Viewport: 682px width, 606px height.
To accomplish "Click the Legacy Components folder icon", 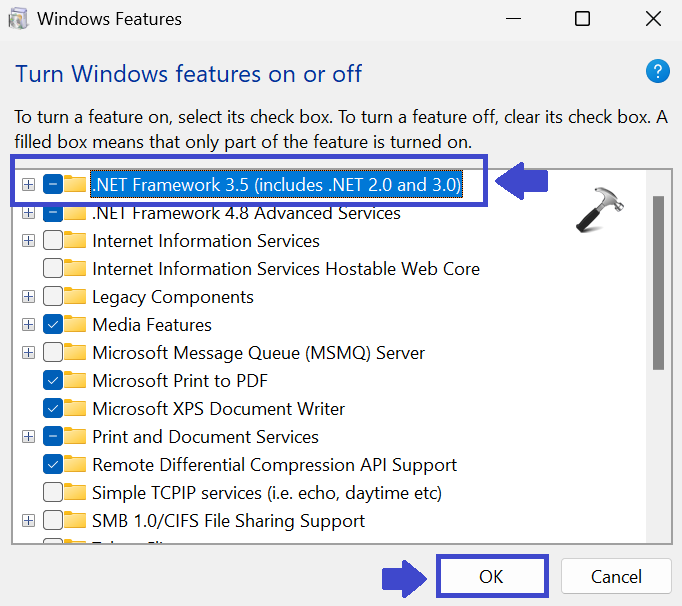I will point(75,297).
